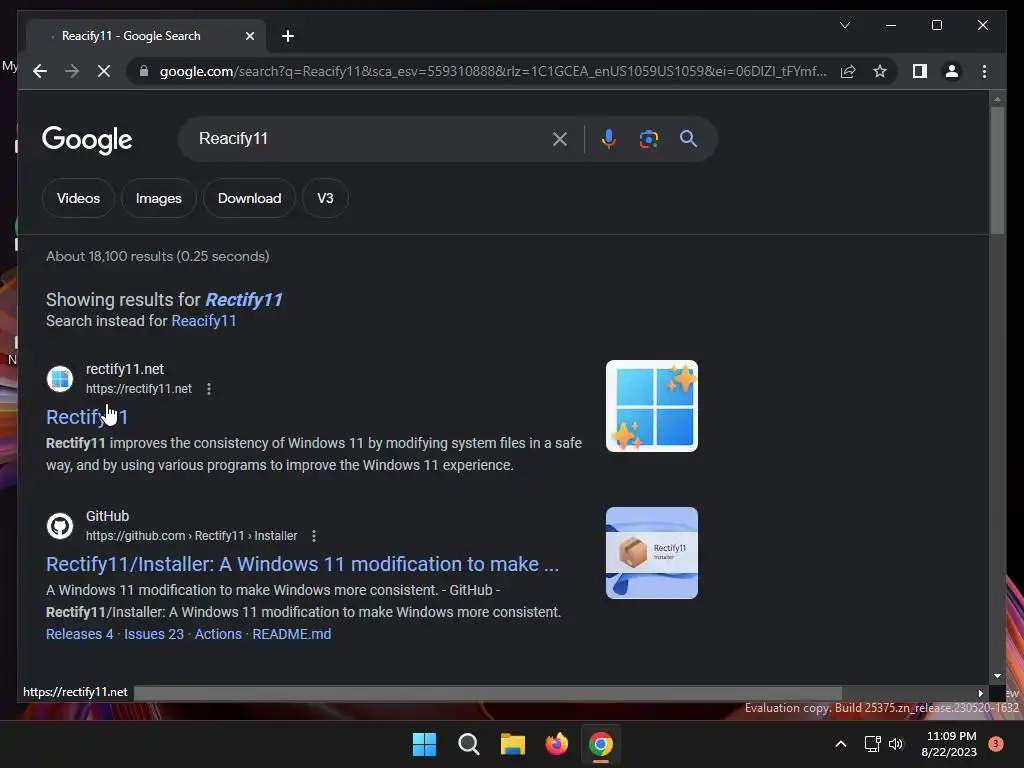Close the Reacify11 Google Search tab
This screenshot has width=1024, height=768.
coord(249,36)
